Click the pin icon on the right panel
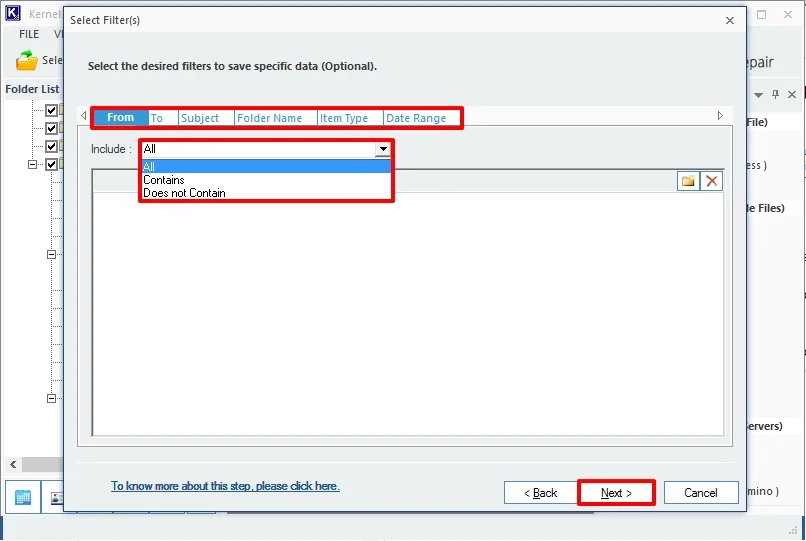 (775, 95)
